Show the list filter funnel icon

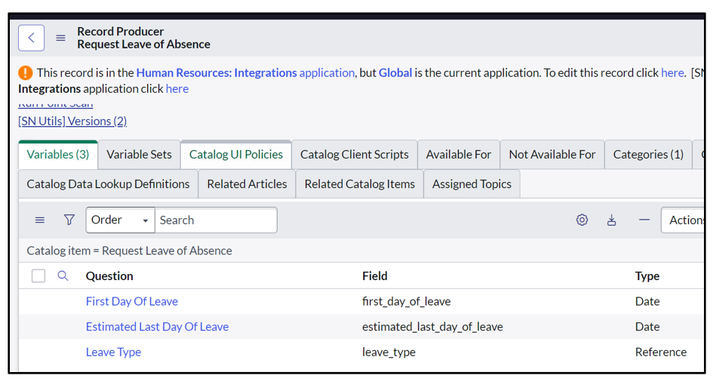pyautogui.click(x=69, y=220)
